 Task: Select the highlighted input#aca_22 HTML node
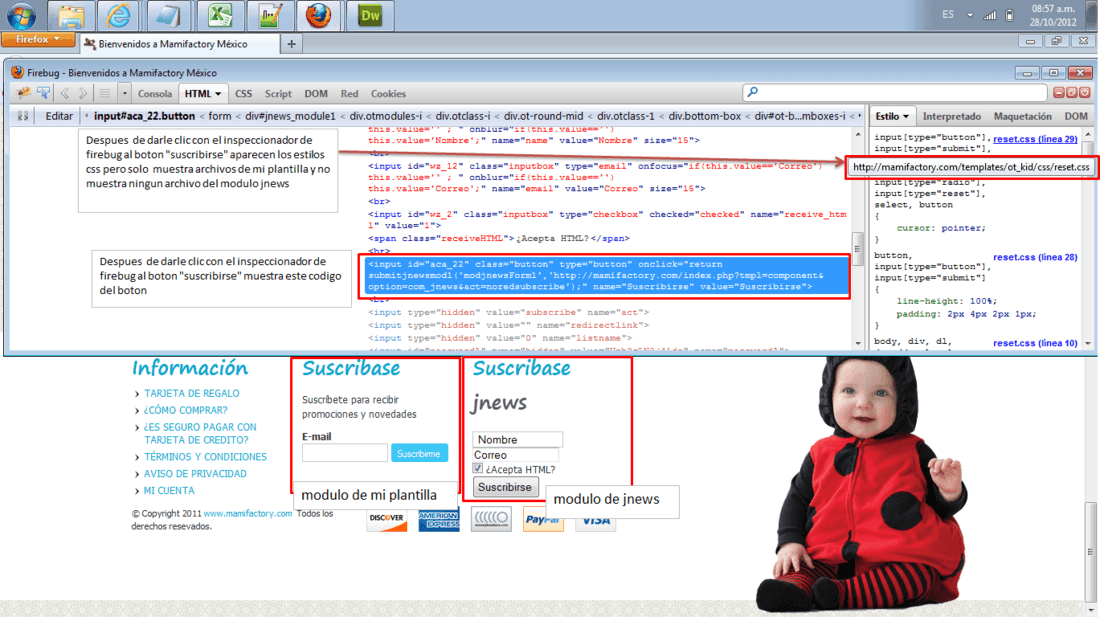(605, 276)
